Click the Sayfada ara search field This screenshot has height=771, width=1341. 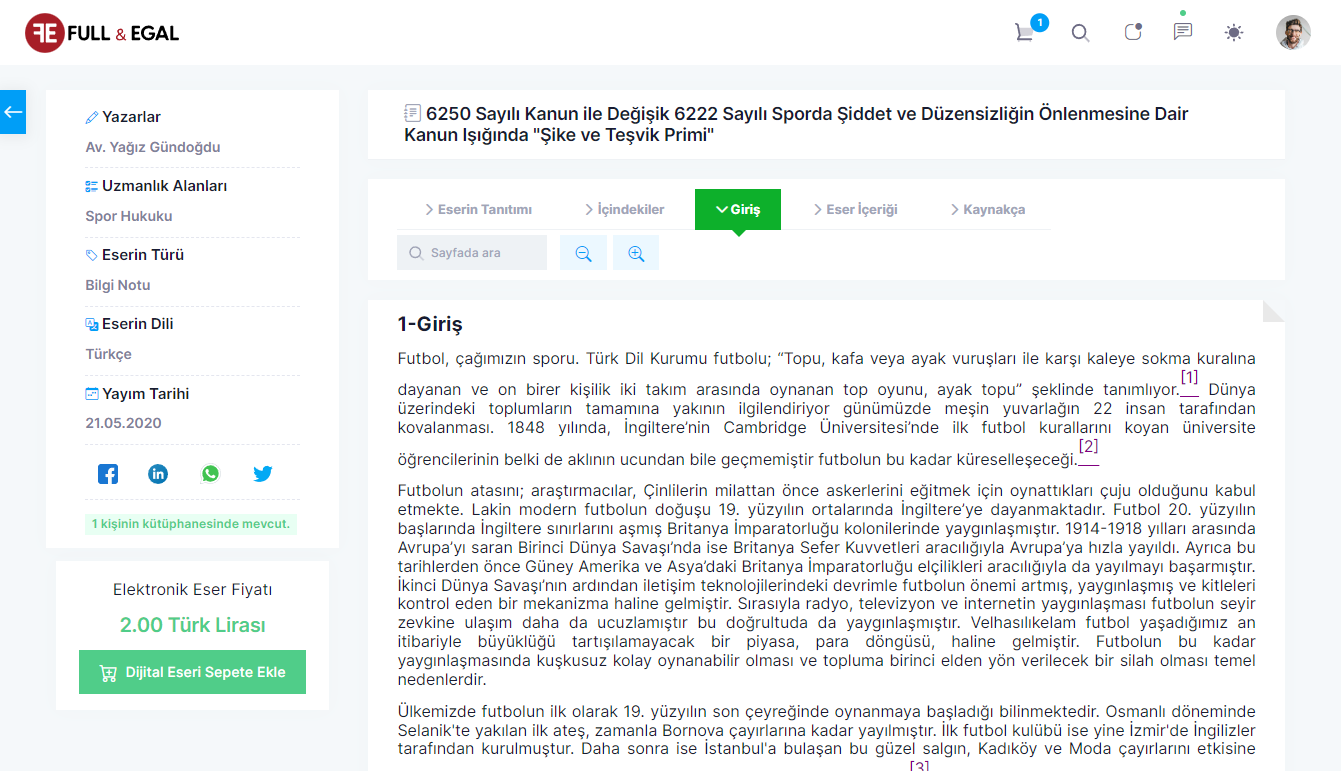[480, 253]
